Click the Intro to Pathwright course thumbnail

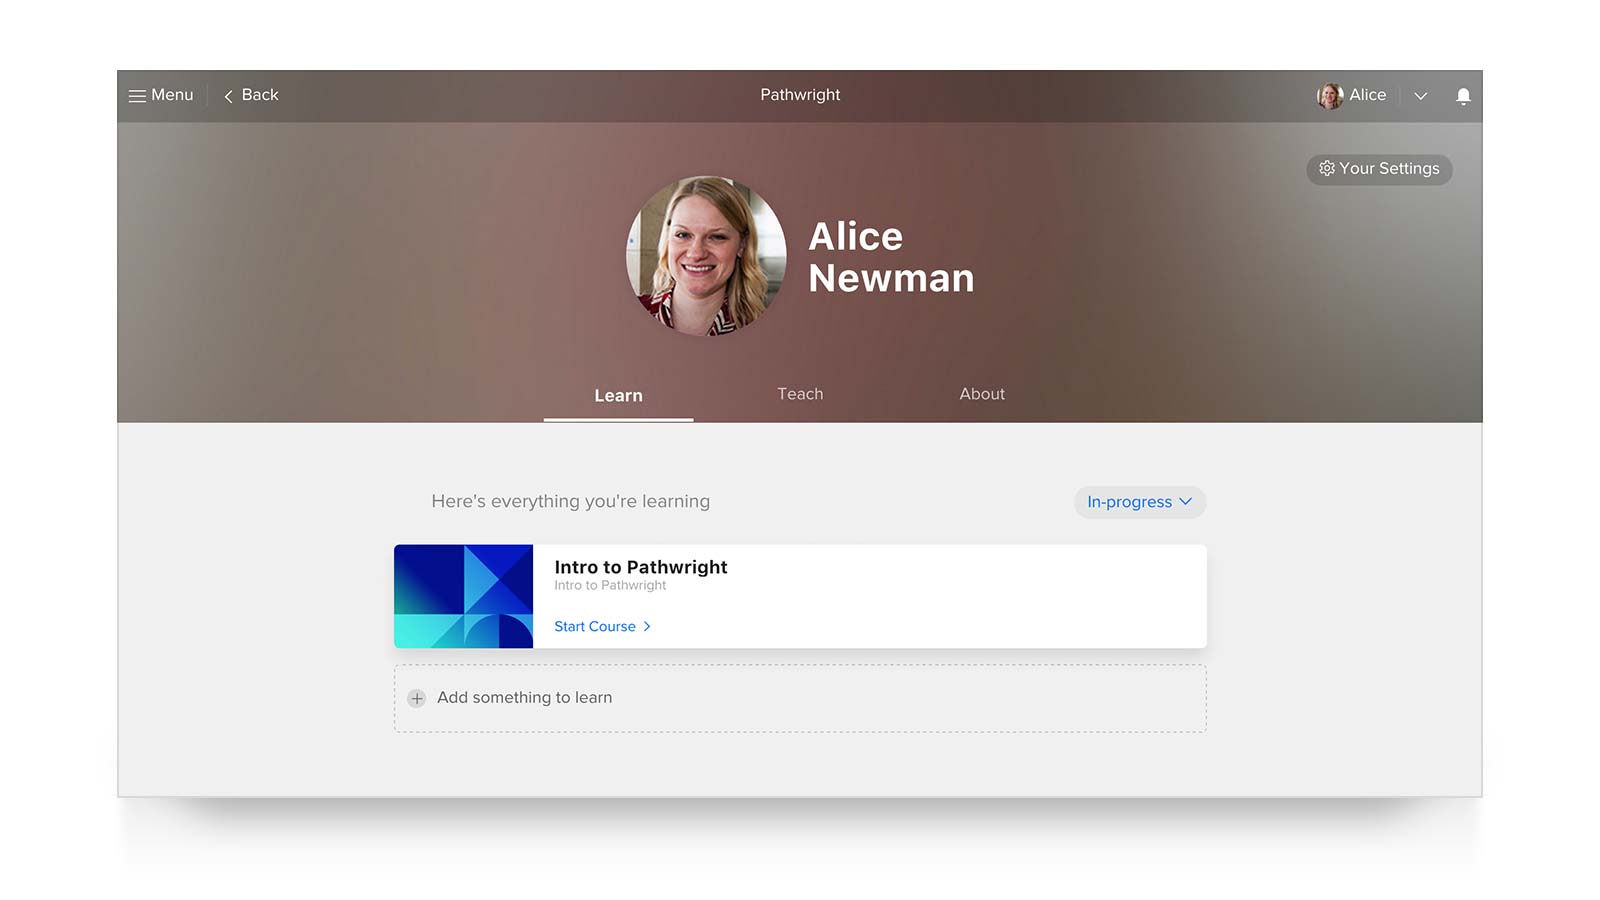coord(464,596)
